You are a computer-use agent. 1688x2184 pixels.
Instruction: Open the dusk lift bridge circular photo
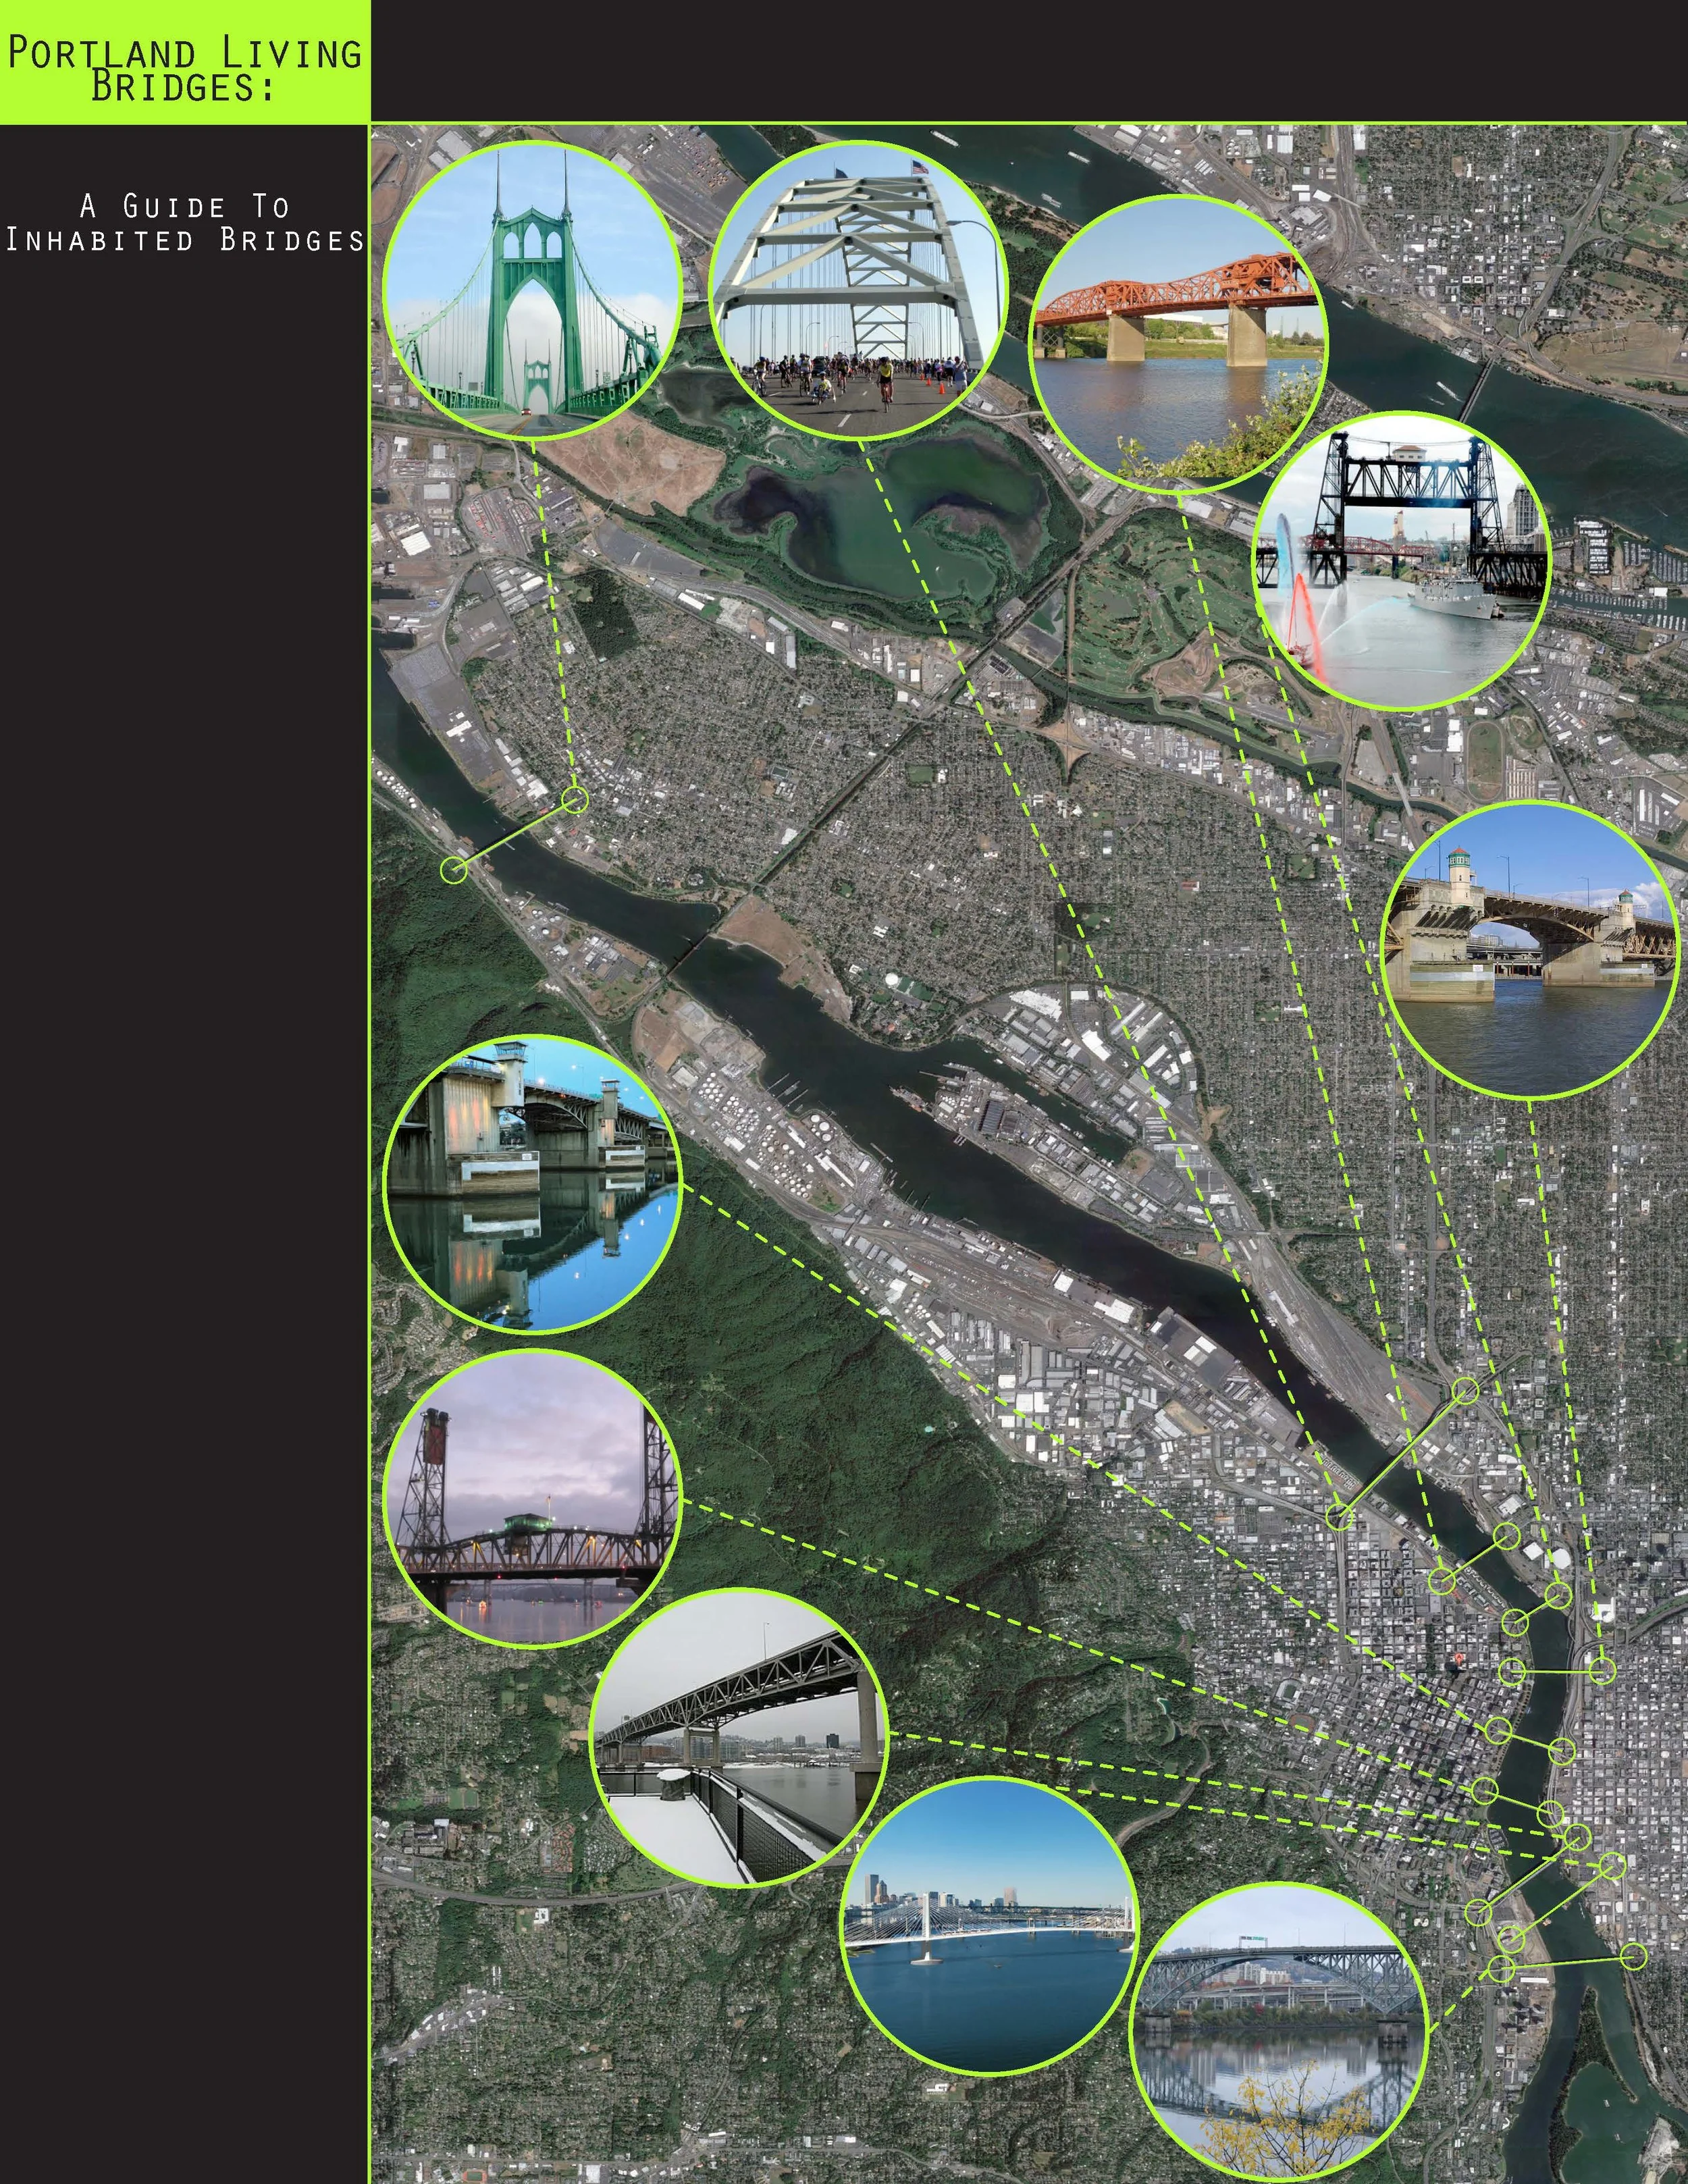point(533,1499)
